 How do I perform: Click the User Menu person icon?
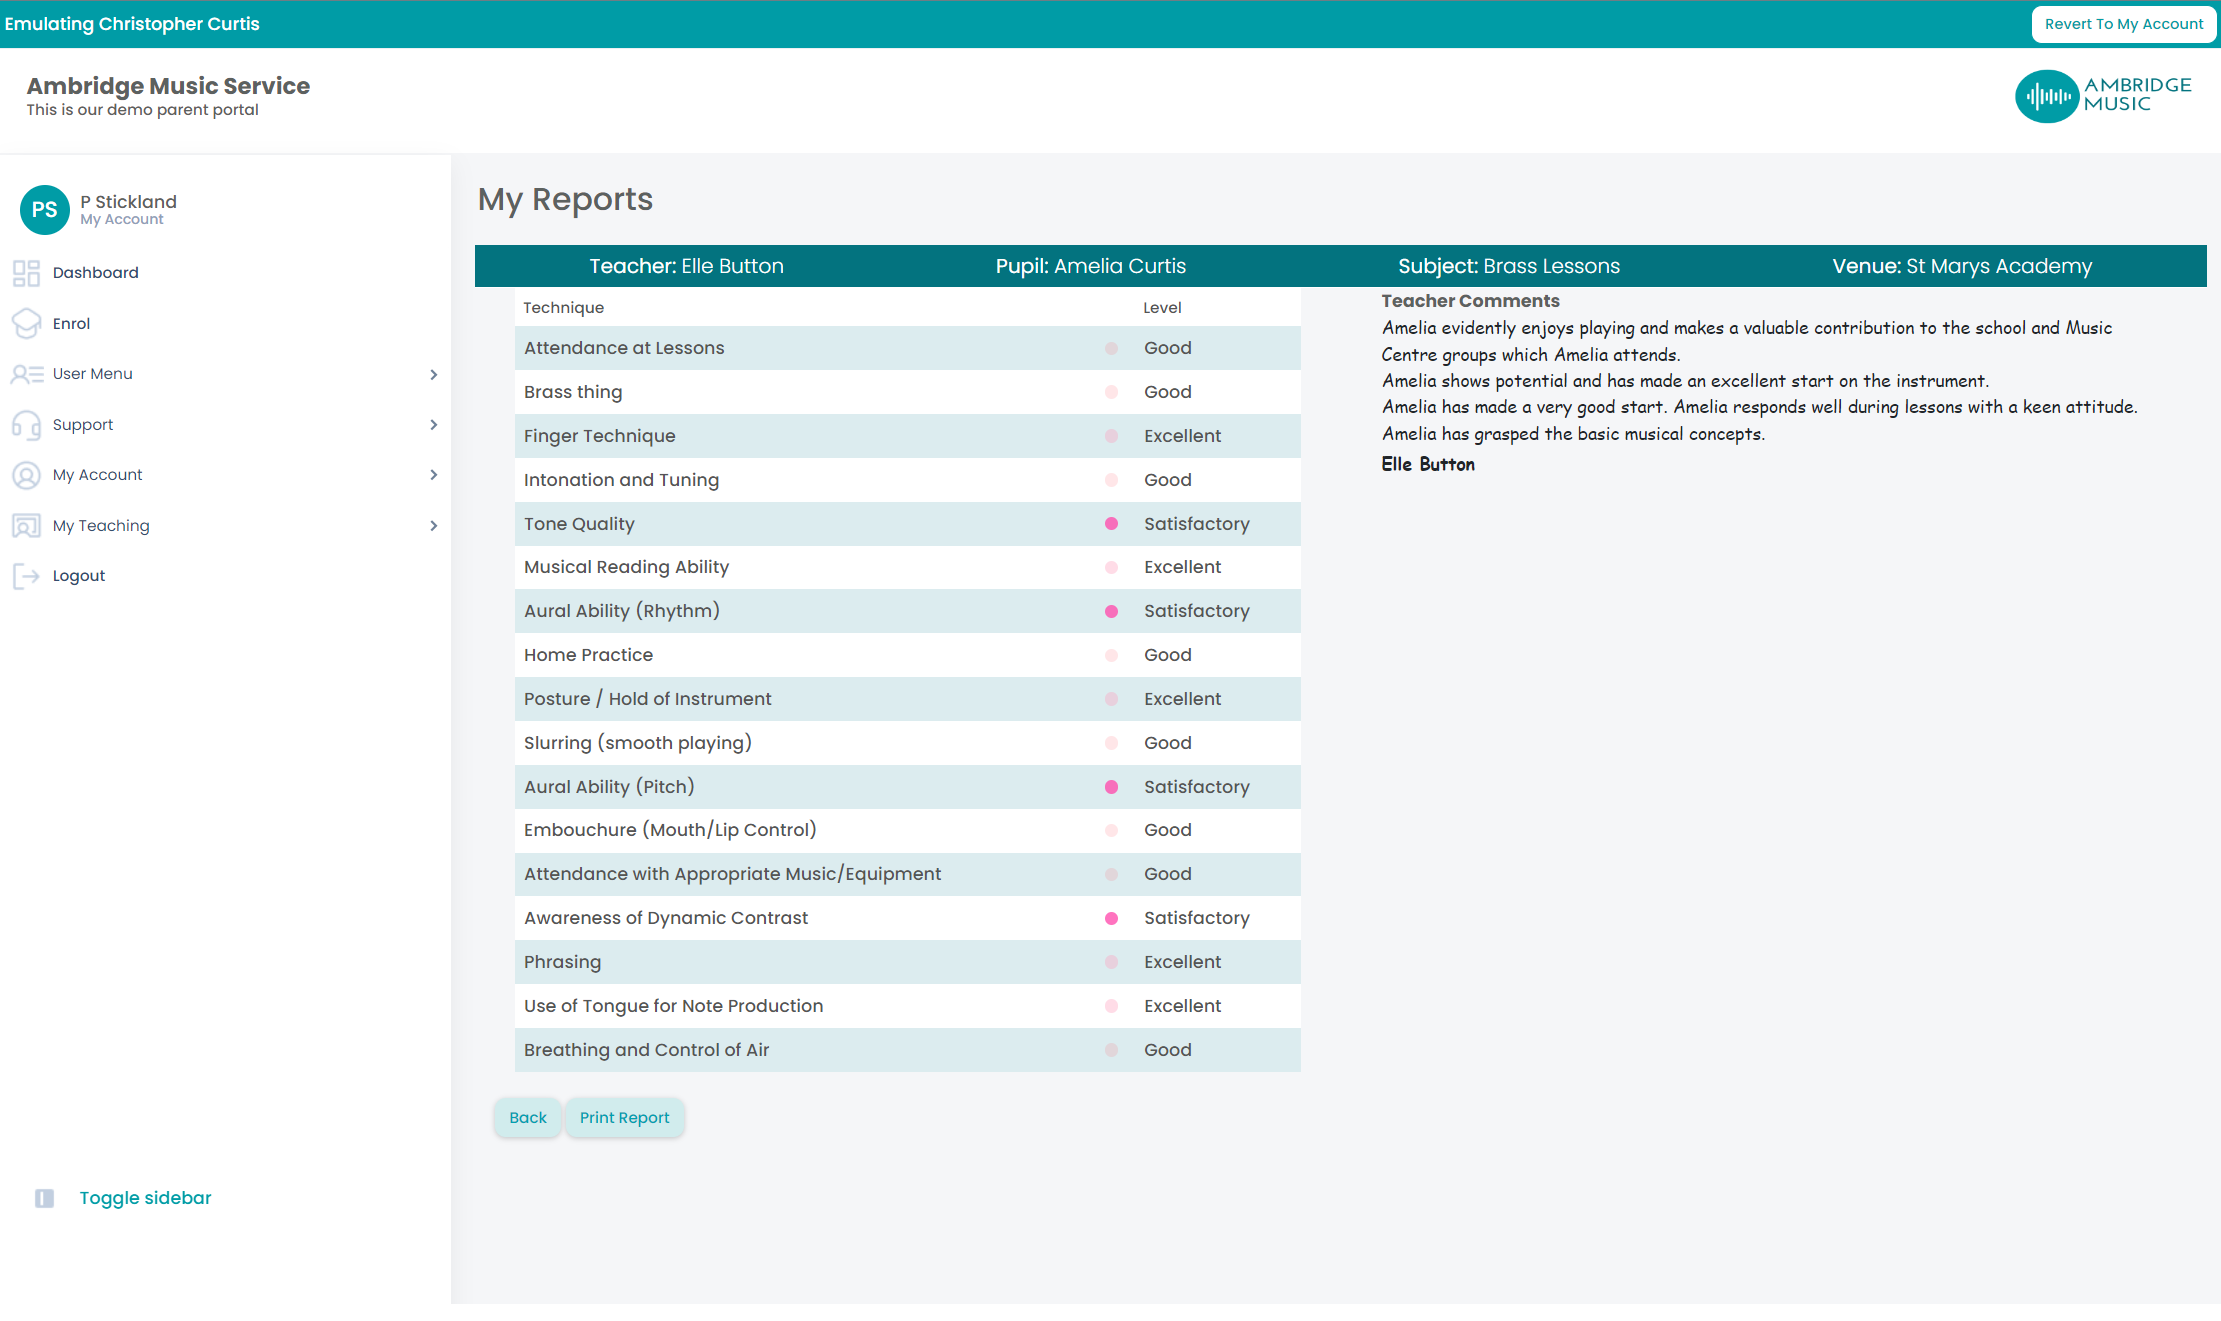[x=27, y=374]
